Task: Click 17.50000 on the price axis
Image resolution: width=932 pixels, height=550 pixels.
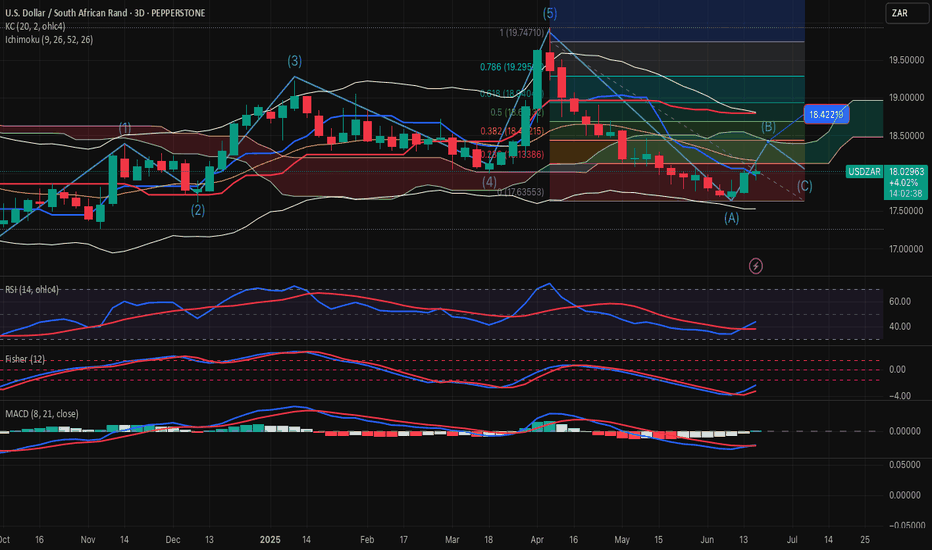Action: point(906,211)
